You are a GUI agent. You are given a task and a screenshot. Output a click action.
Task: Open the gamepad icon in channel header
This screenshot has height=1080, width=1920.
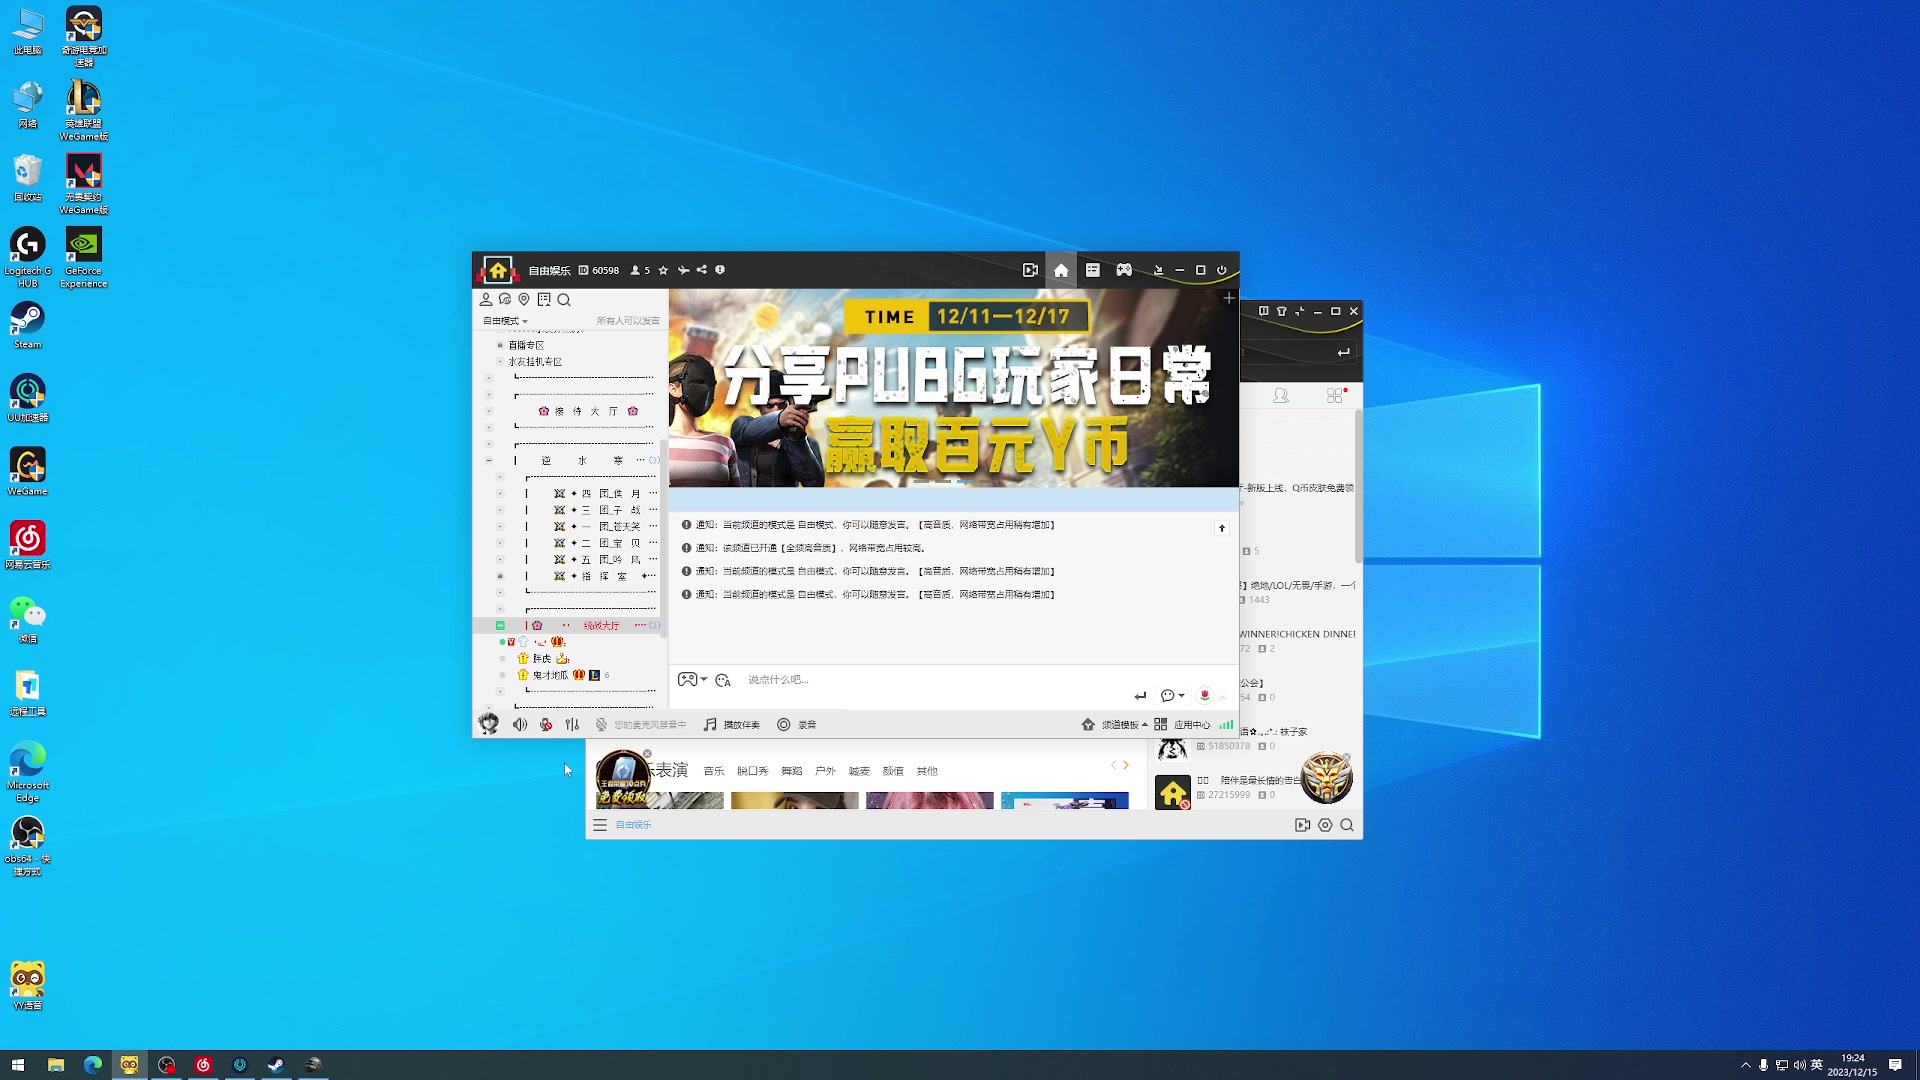[x=1124, y=270]
